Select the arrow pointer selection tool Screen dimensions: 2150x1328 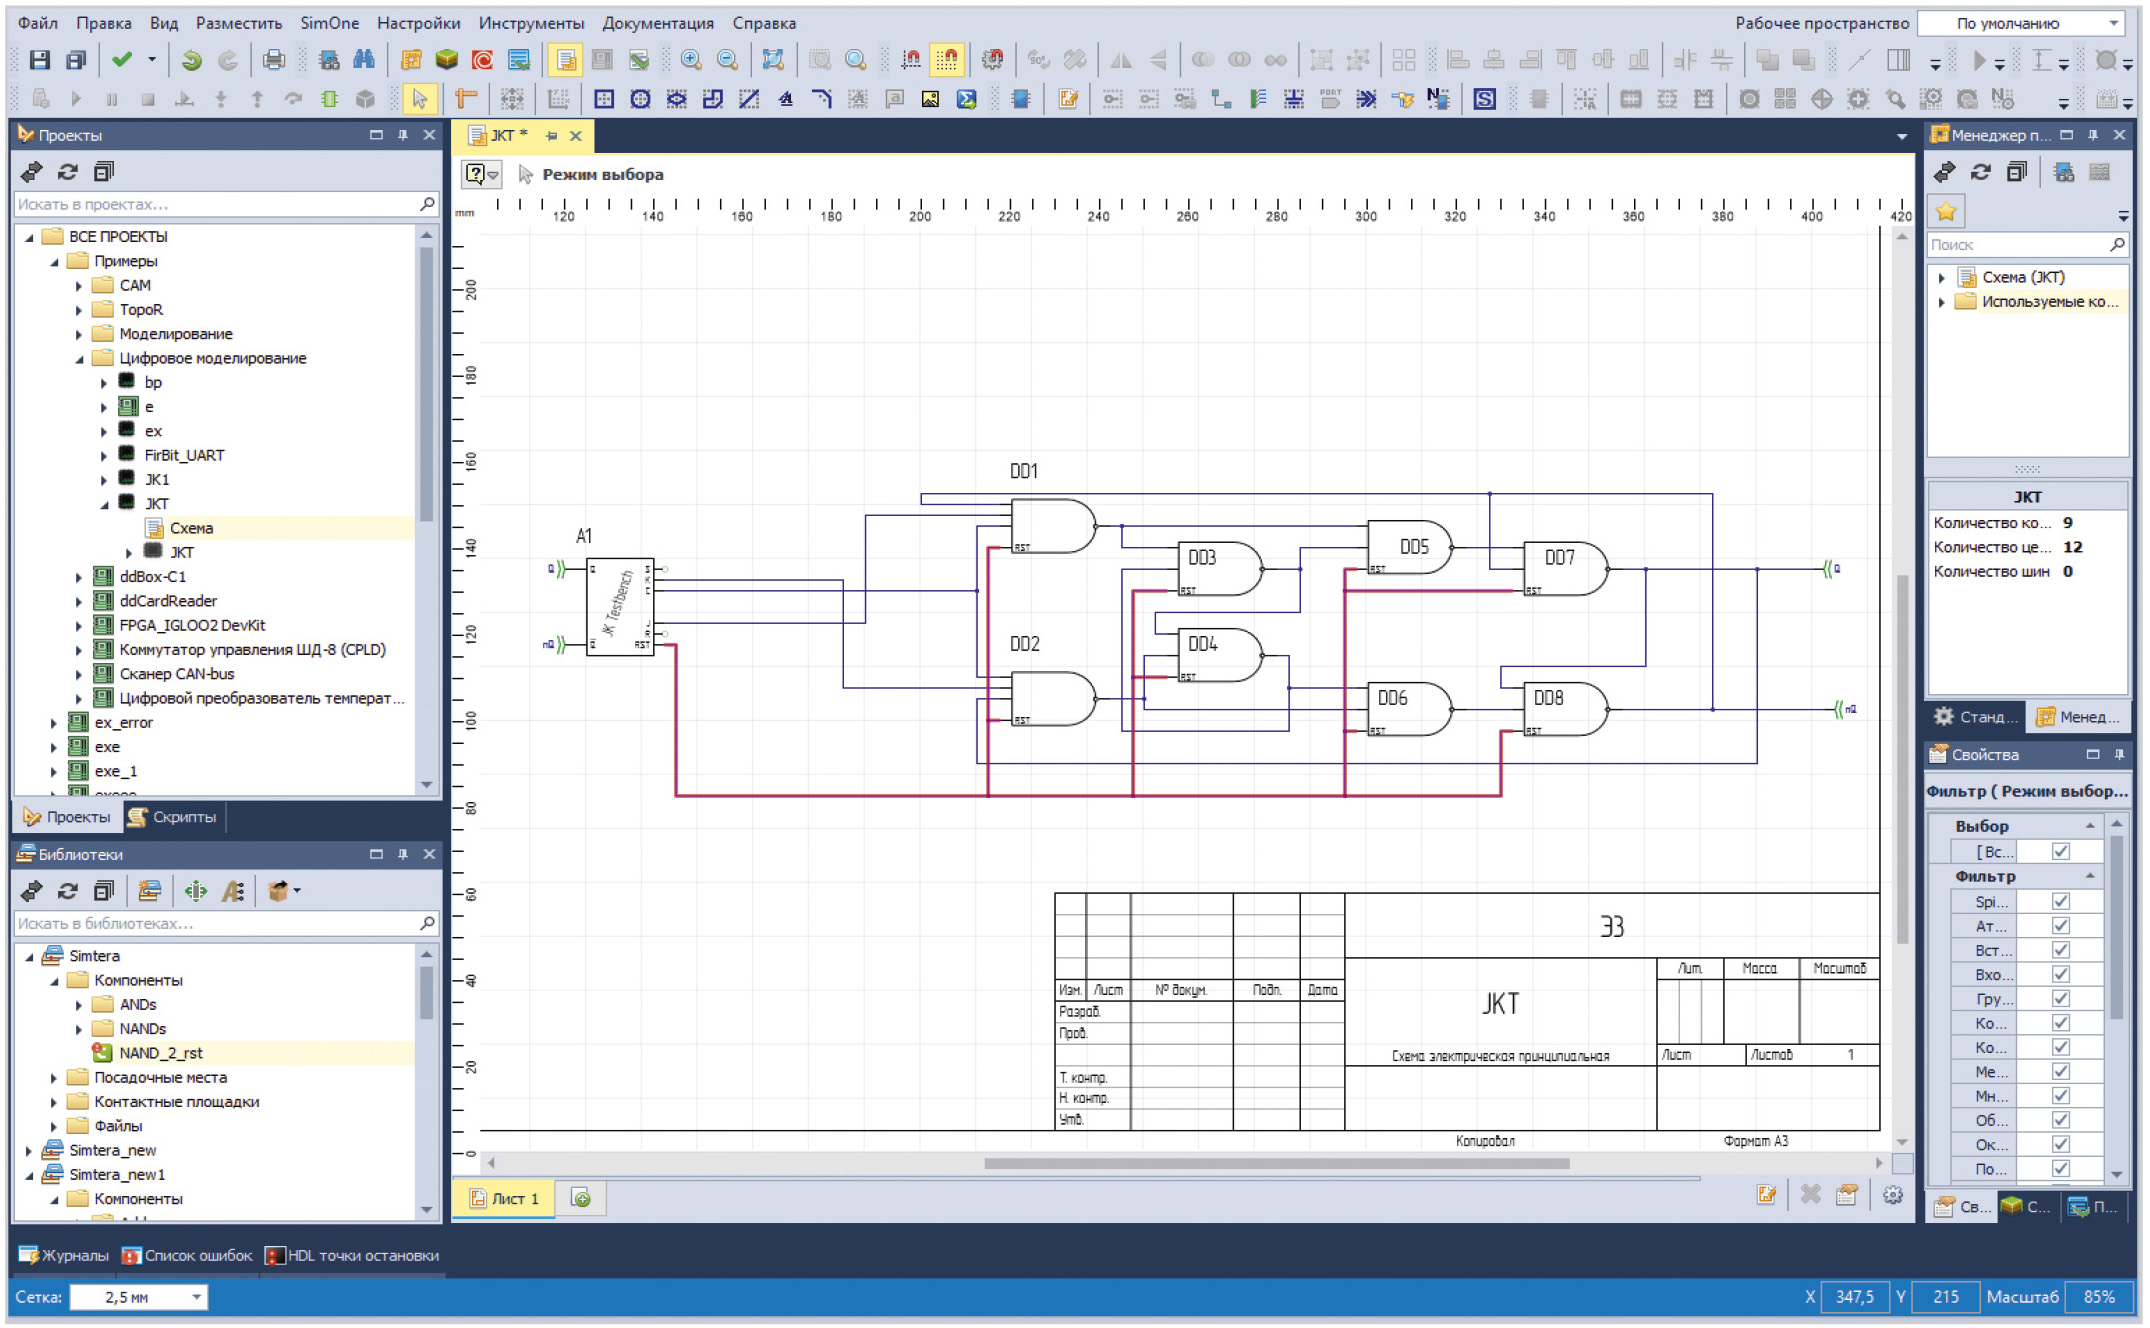point(420,98)
